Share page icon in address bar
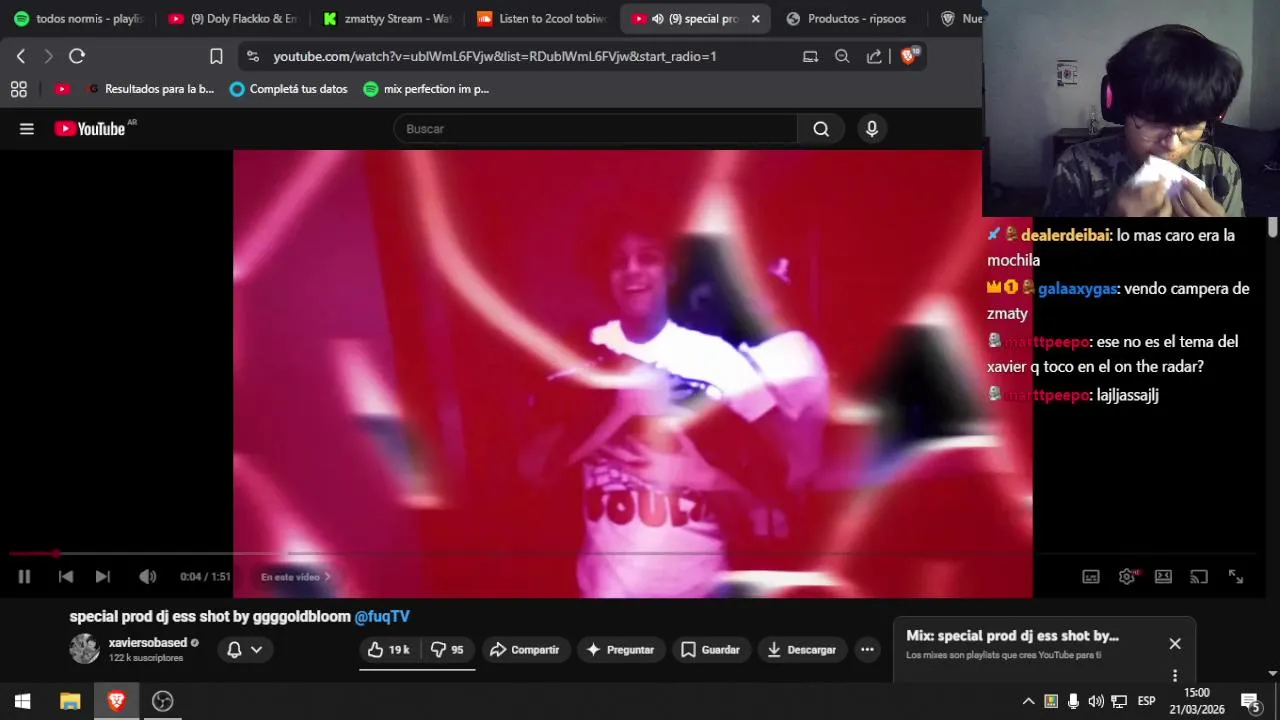The image size is (1280, 720). coord(874,57)
